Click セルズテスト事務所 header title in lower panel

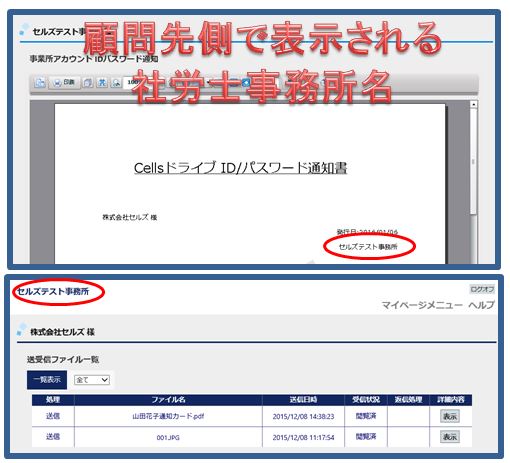53,292
